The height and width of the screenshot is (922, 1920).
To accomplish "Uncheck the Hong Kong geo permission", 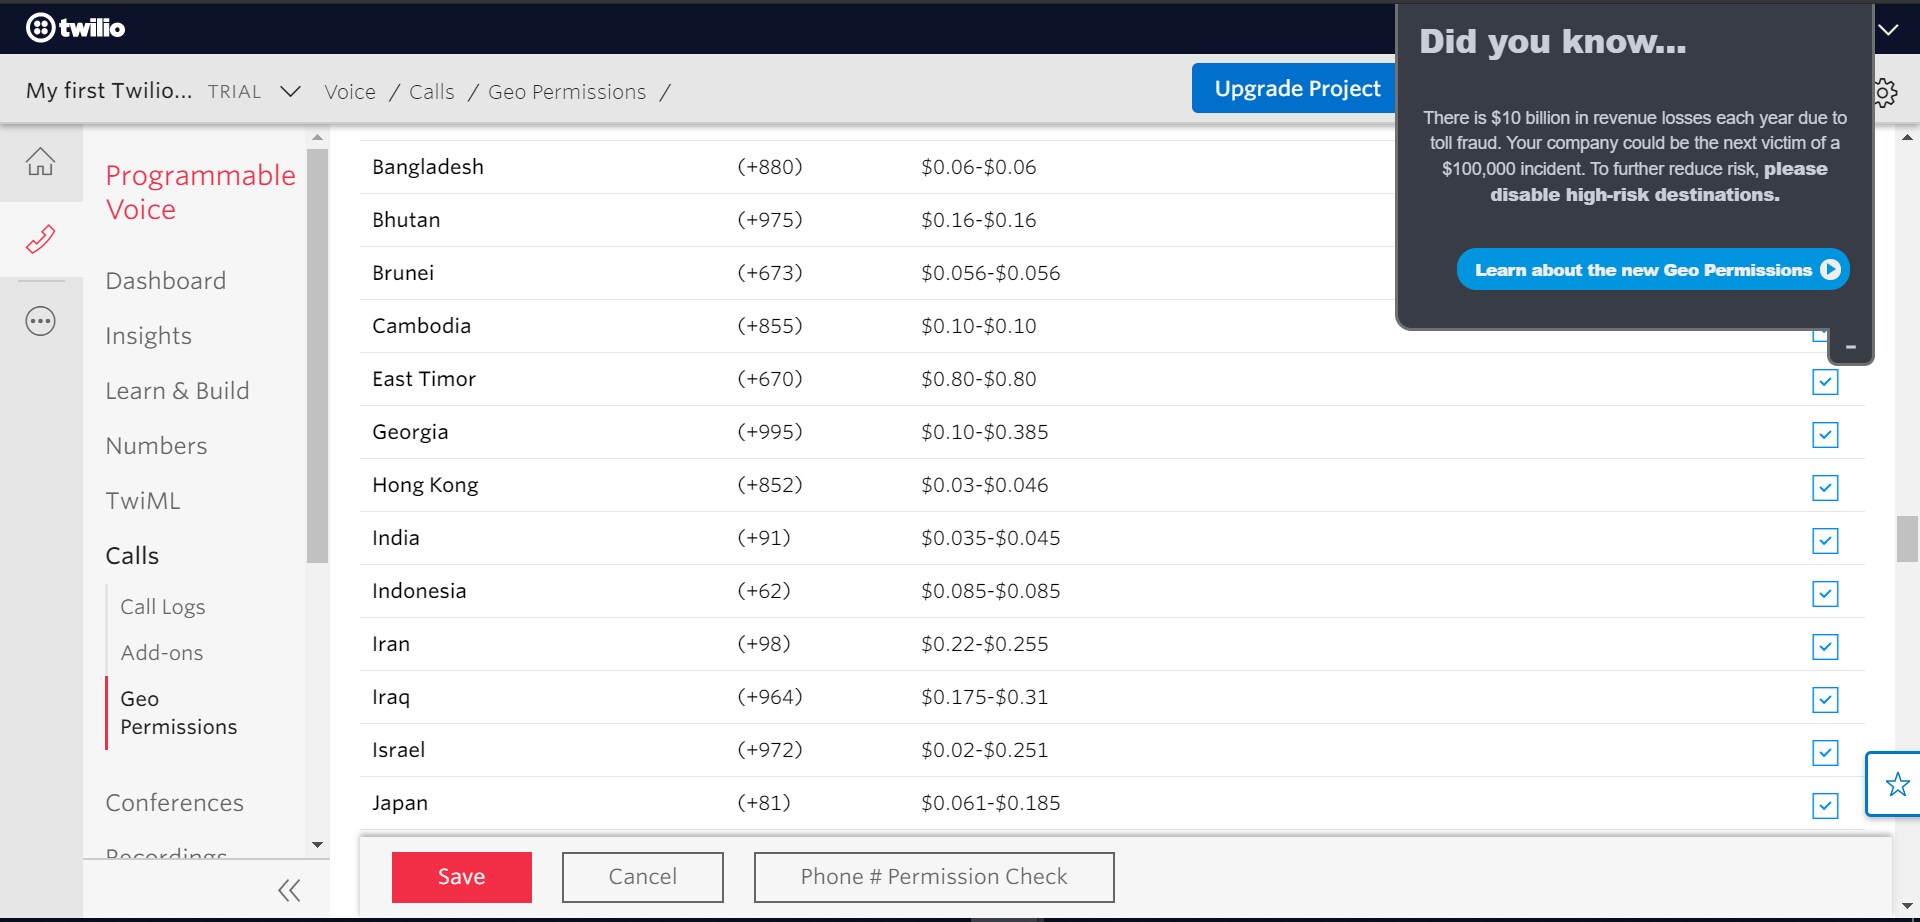I will [x=1826, y=488].
